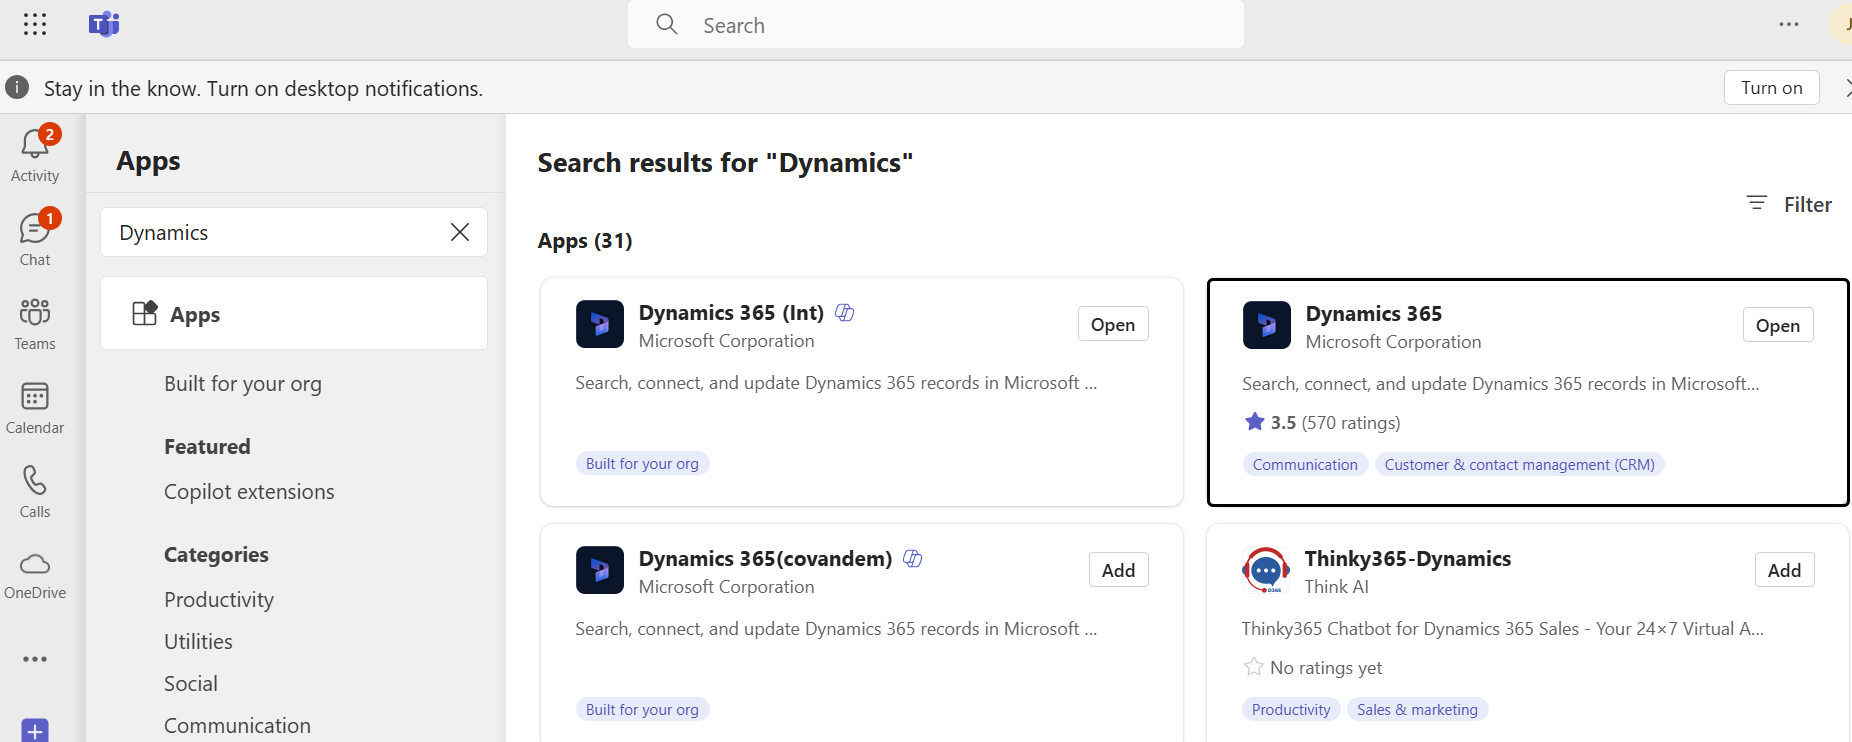Viewport: 1852px width, 742px height.
Task: Select the Productivity category
Action: [x=219, y=600]
